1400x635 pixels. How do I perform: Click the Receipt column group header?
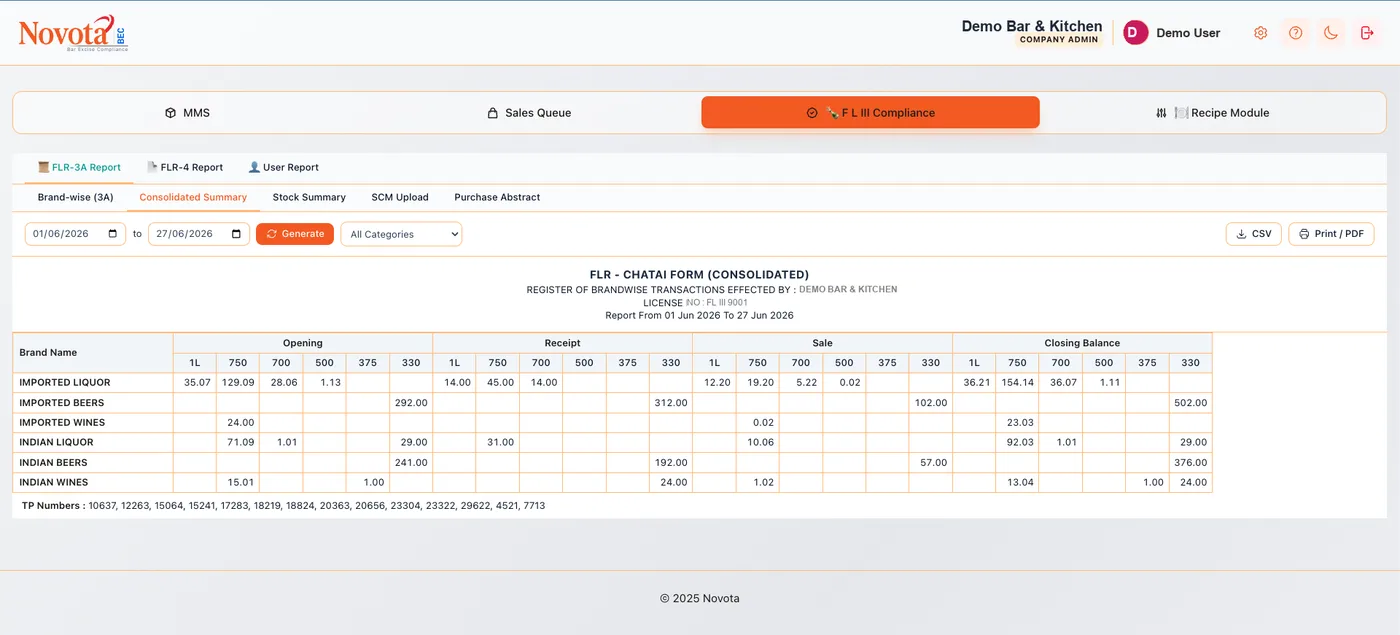(x=562, y=343)
